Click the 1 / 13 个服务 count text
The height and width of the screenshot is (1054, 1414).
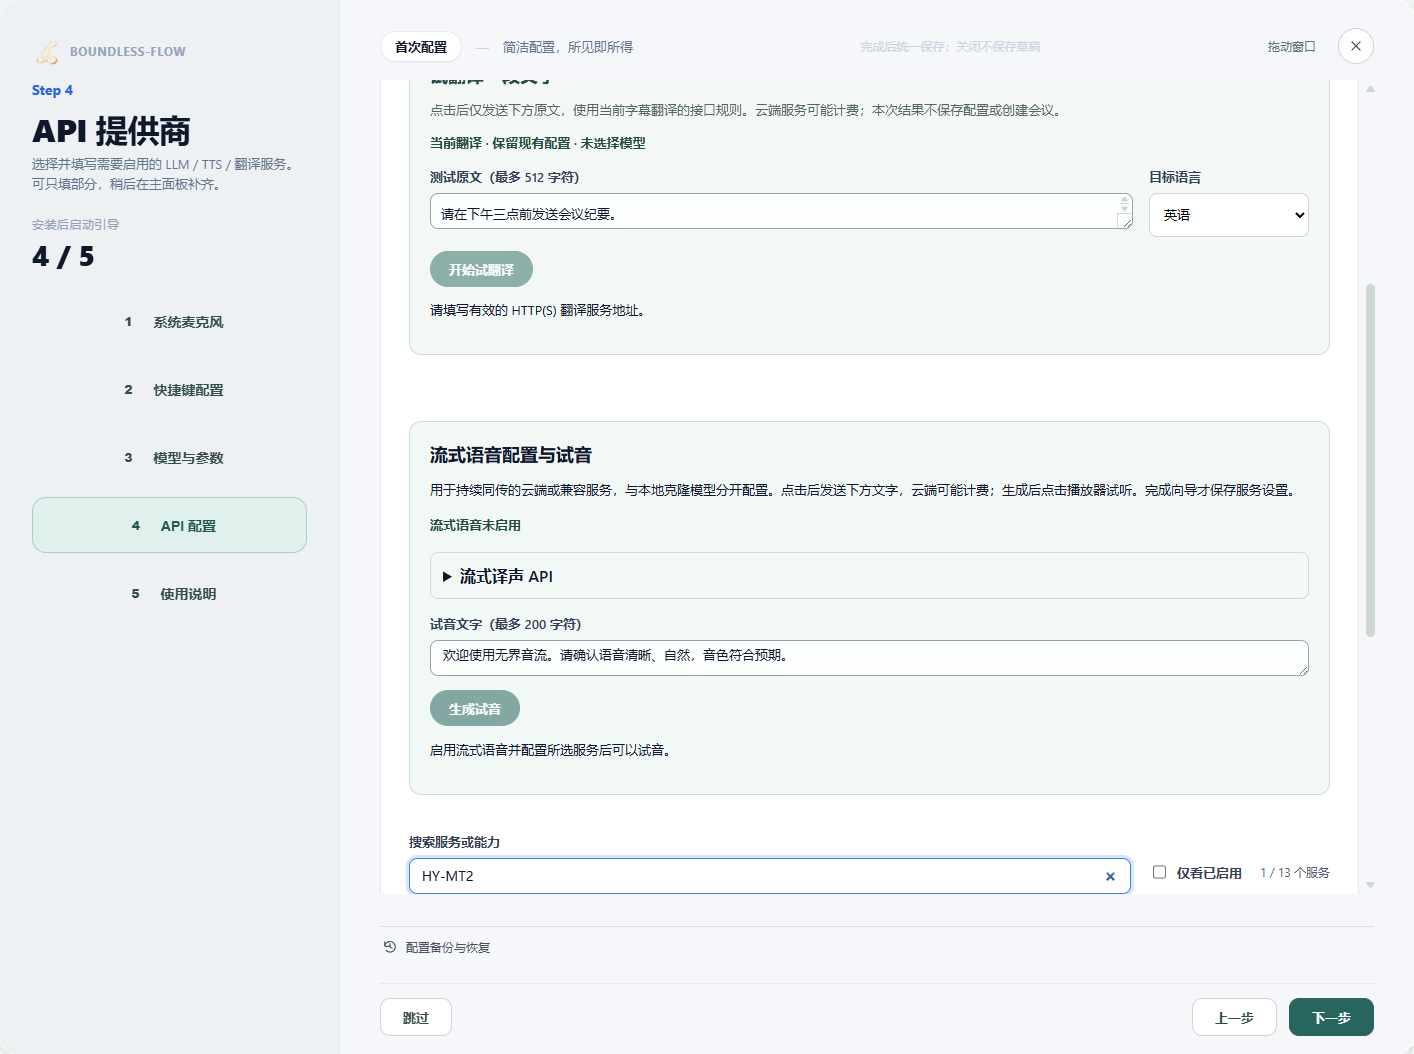coord(1295,873)
